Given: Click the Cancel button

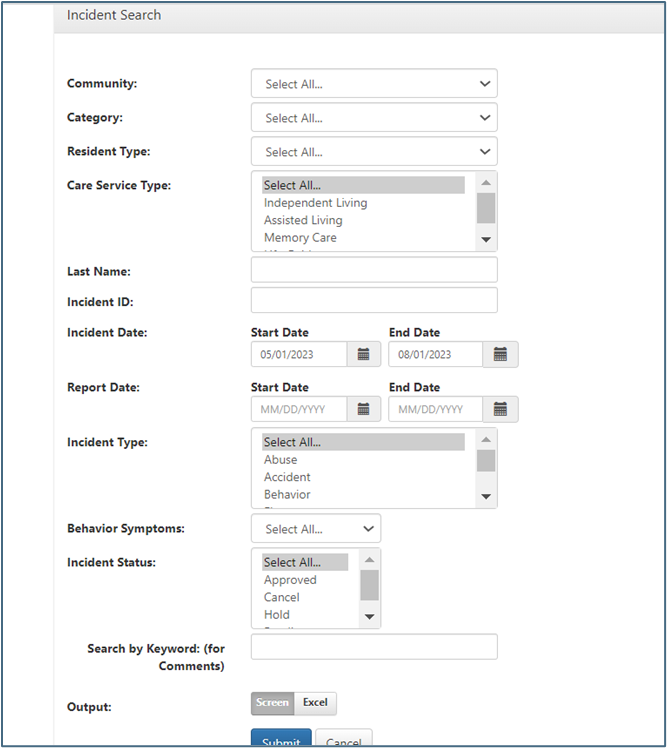Looking at the screenshot, I should 344,738.
